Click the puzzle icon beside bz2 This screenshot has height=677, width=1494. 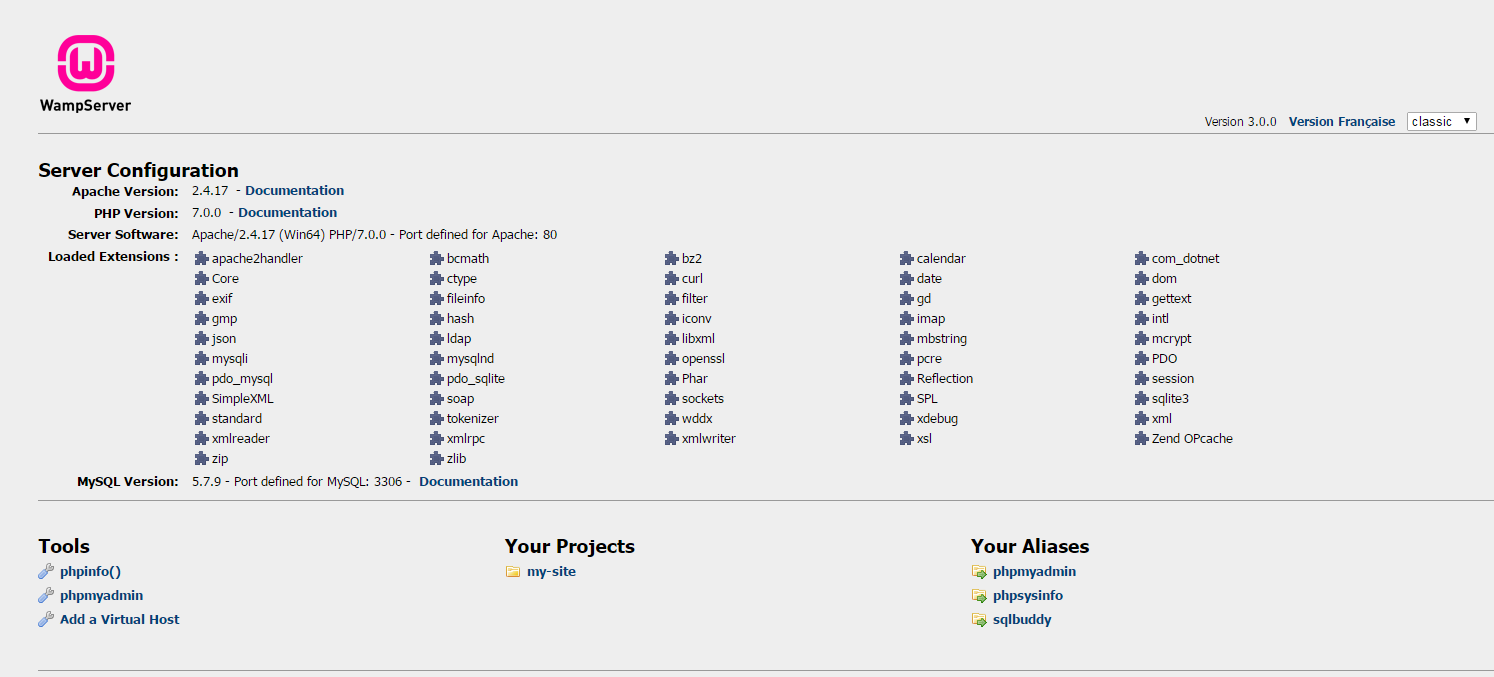point(672,258)
